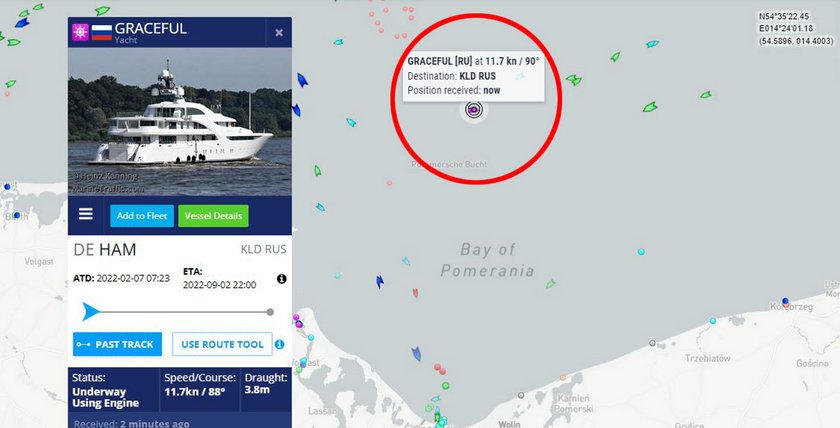Select the dark blue ship near Bay of Pomerania
Screen dimensions: 840x428
coord(380,281)
